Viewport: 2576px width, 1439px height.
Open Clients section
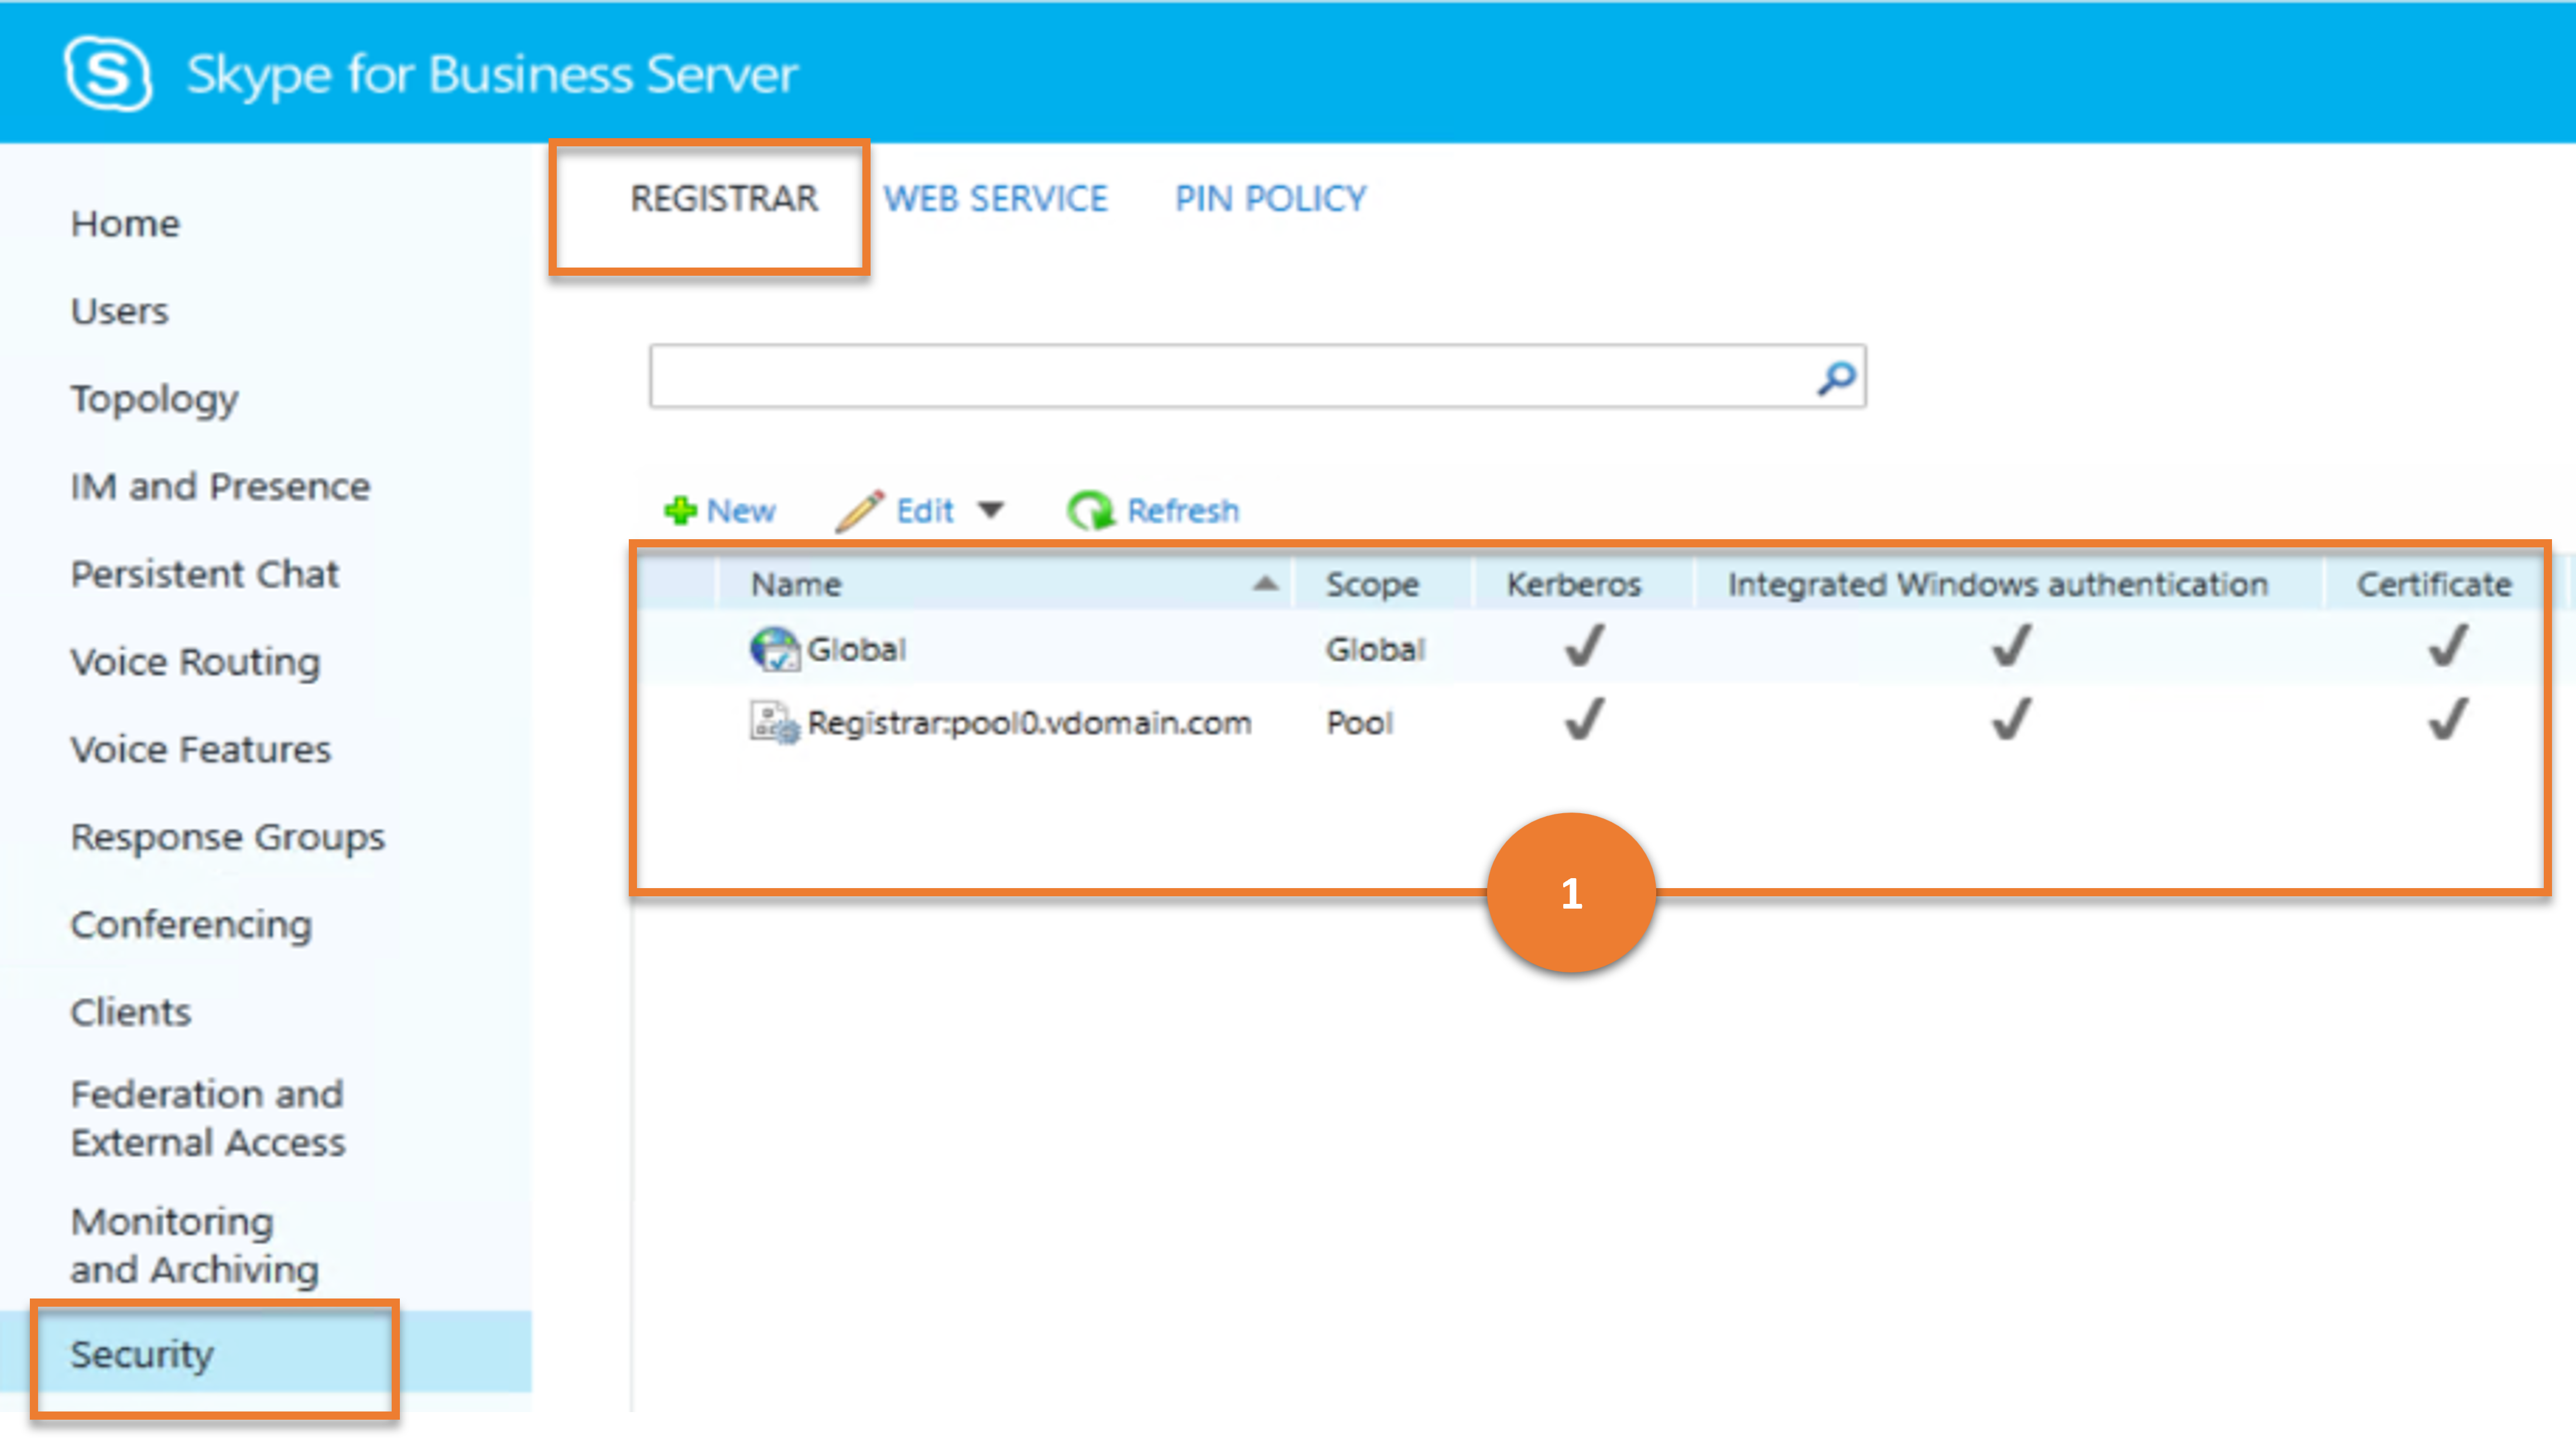coord(130,1012)
